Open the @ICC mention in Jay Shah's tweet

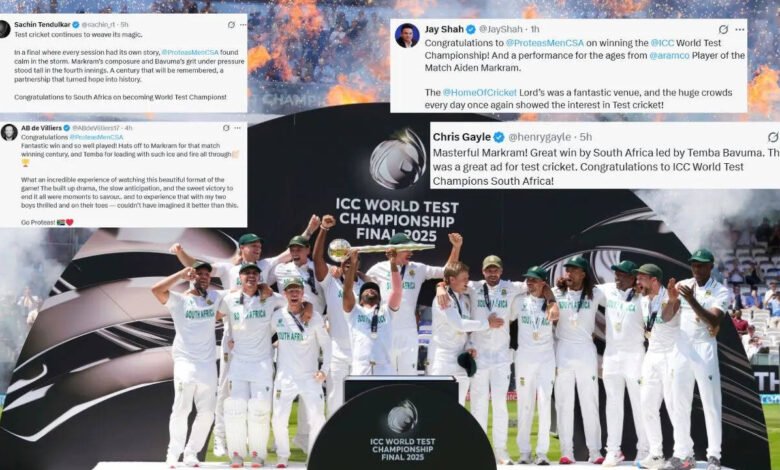click(x=662, y=43)
